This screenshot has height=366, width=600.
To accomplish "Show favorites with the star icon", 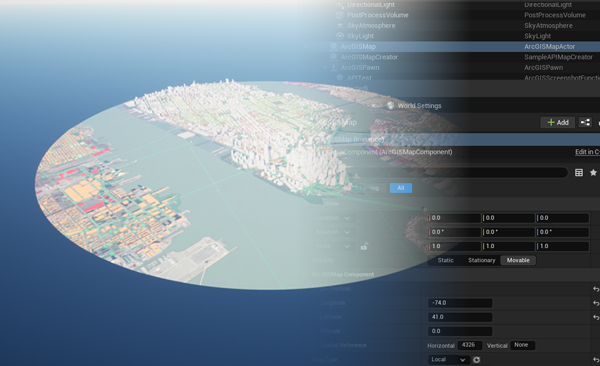I will (593, 173).
